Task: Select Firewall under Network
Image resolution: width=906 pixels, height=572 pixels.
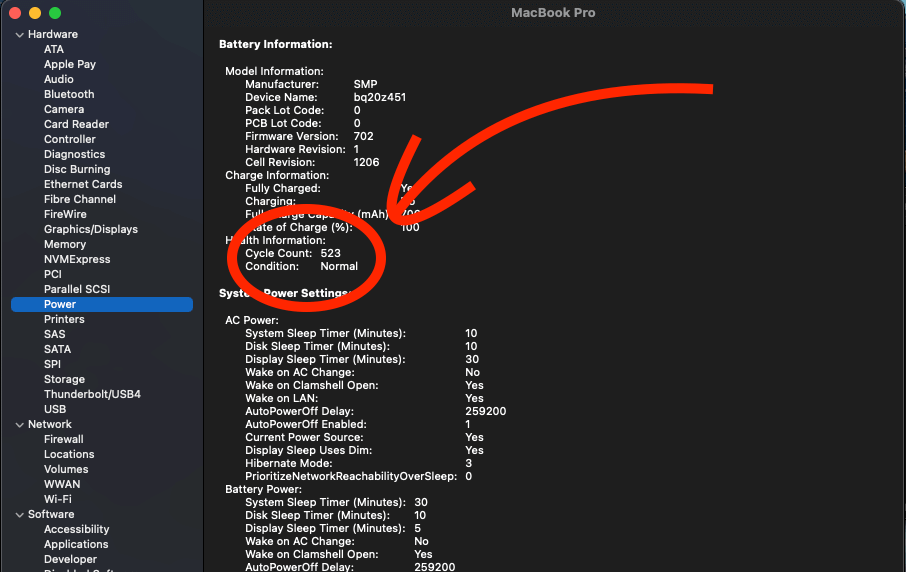Action: 64,440
